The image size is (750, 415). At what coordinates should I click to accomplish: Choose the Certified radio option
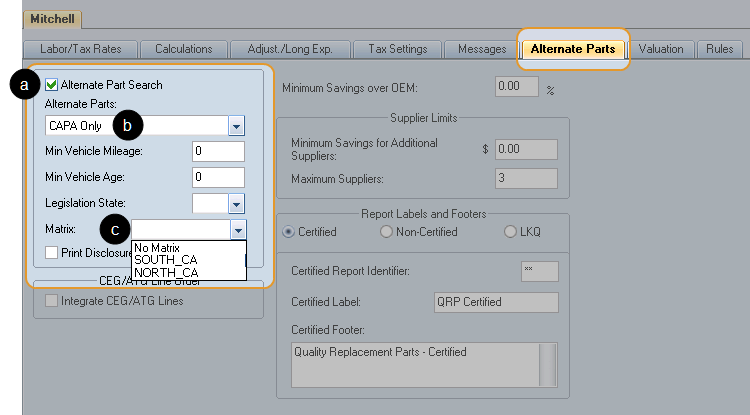coord(290,232)
